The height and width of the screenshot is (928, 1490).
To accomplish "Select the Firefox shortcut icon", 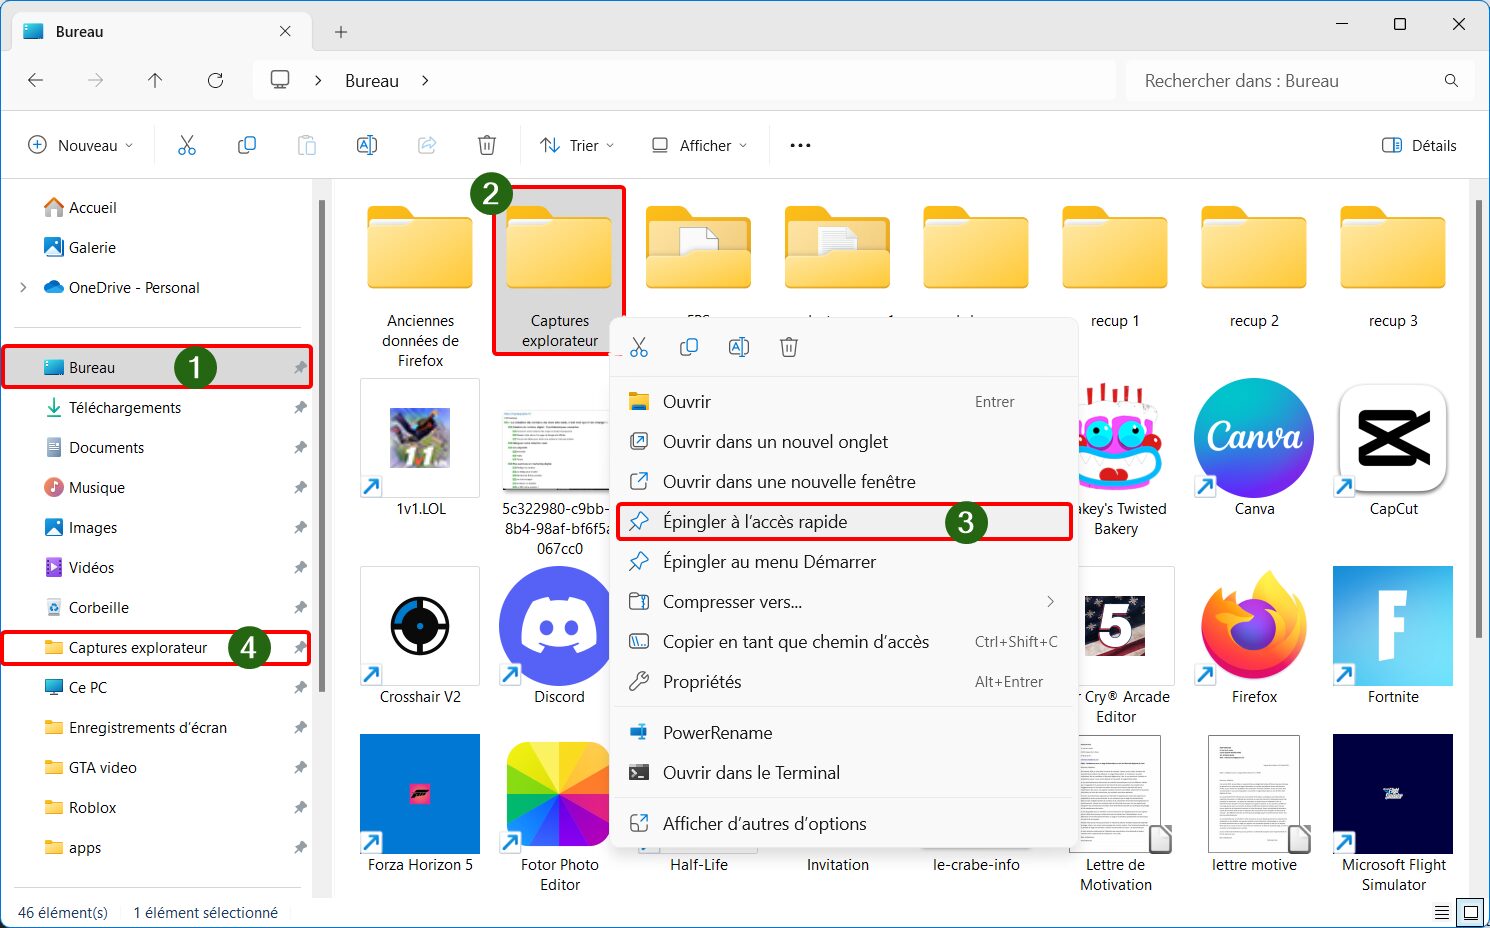I will pyautogui.click(x=1254, y=626).
